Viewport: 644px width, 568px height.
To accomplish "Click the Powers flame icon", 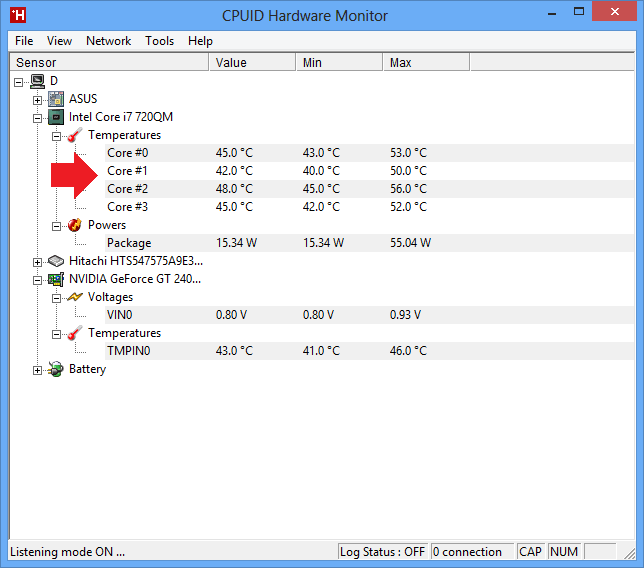I will (75, 225).
